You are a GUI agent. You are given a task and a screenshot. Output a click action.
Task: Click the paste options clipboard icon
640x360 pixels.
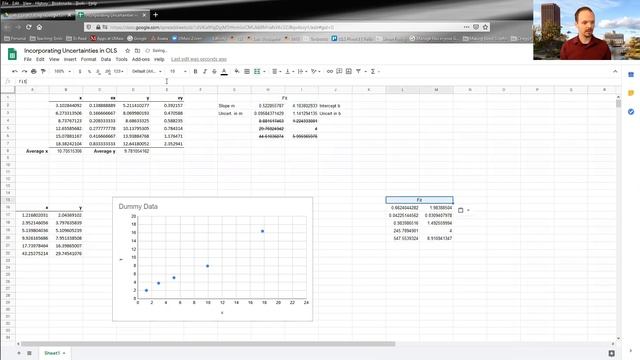tap(460, 210)
